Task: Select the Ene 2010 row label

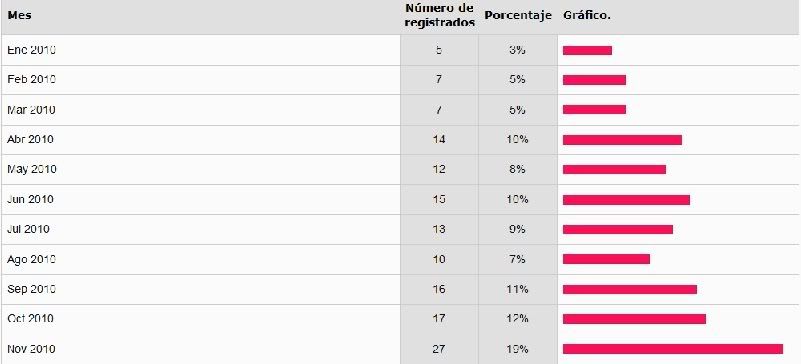Action: click(32, 50)
